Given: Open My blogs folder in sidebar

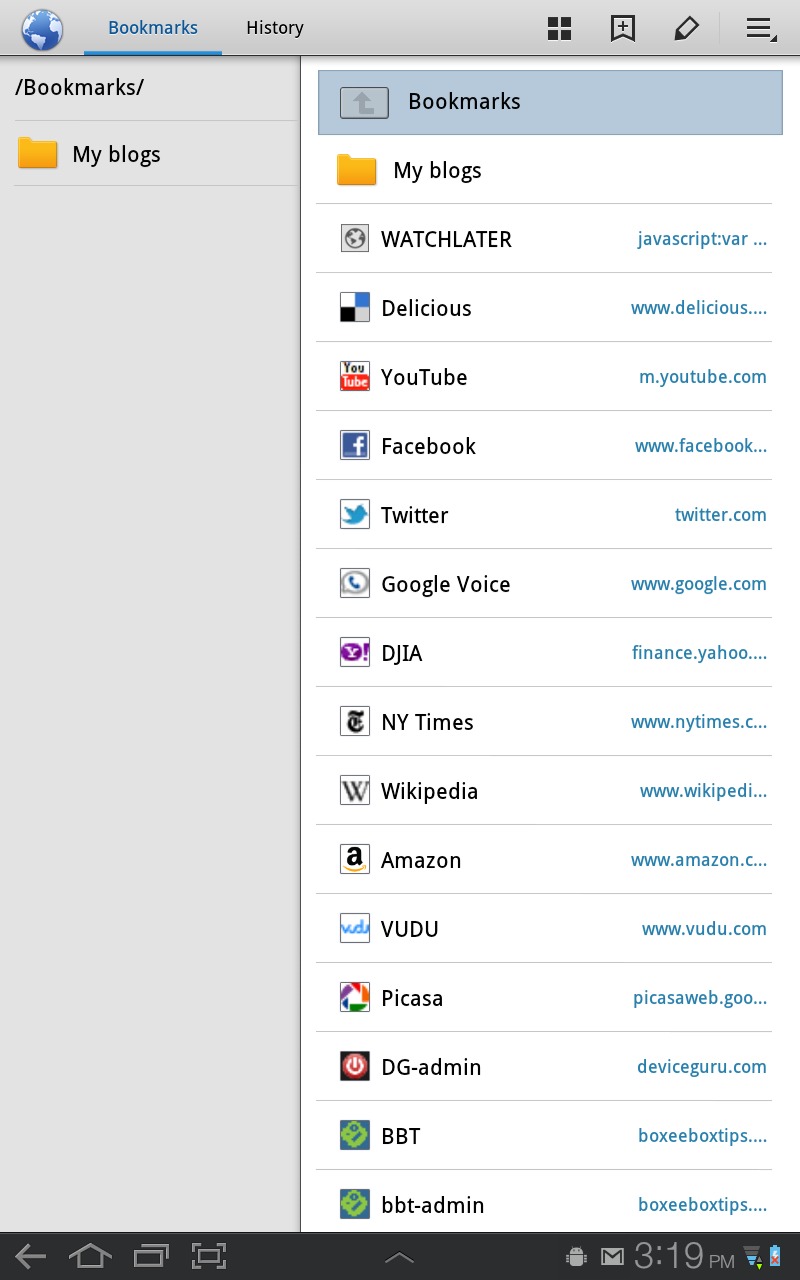Looking at the screenshot, I should click(155, 154).
